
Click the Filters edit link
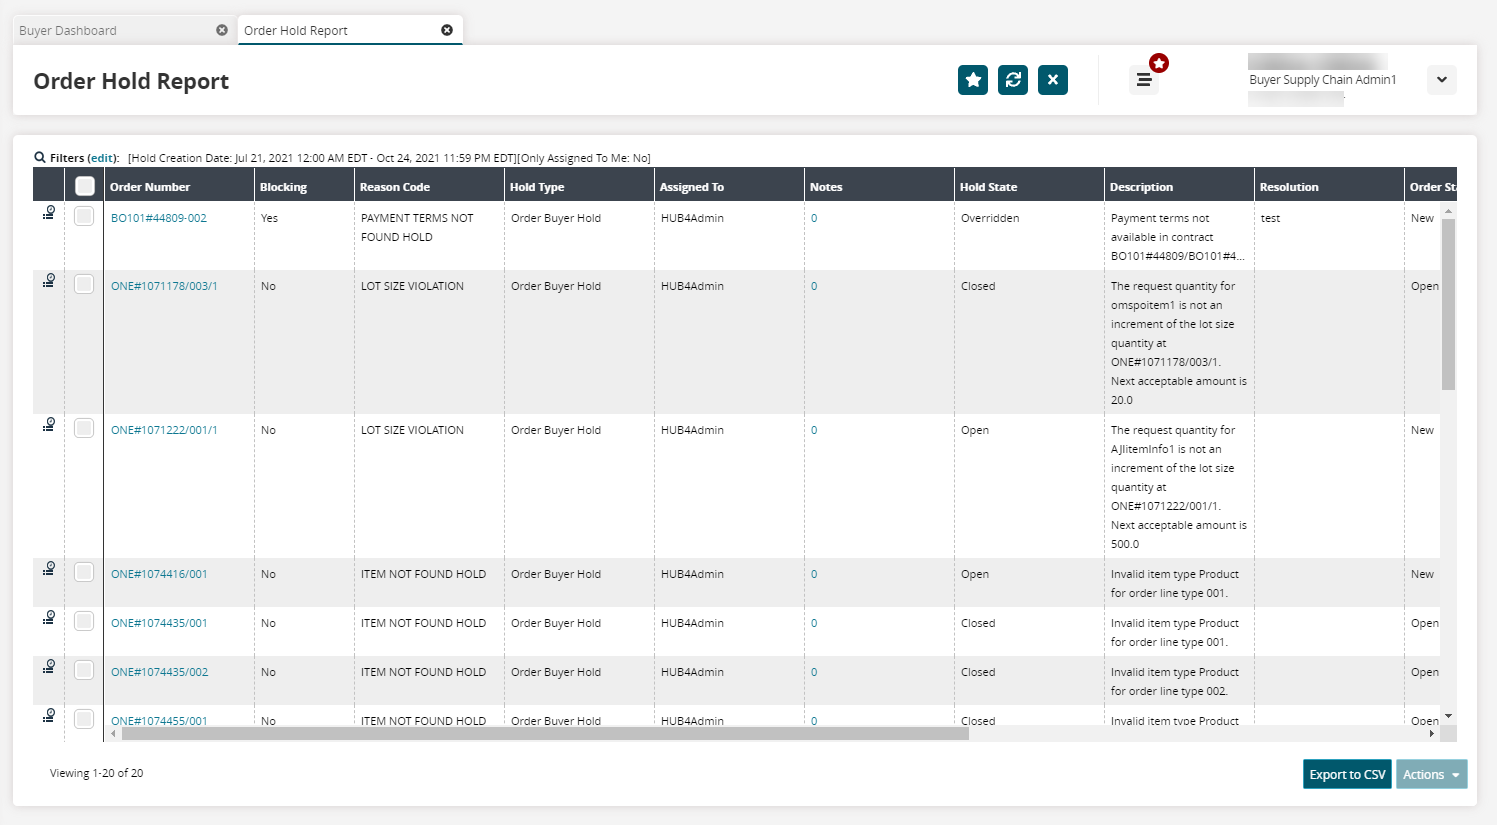[103, 158]
